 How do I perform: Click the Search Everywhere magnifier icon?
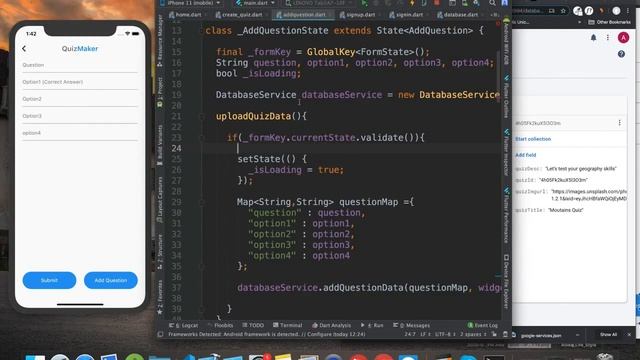pyautogui.click(x=492, y=3)
